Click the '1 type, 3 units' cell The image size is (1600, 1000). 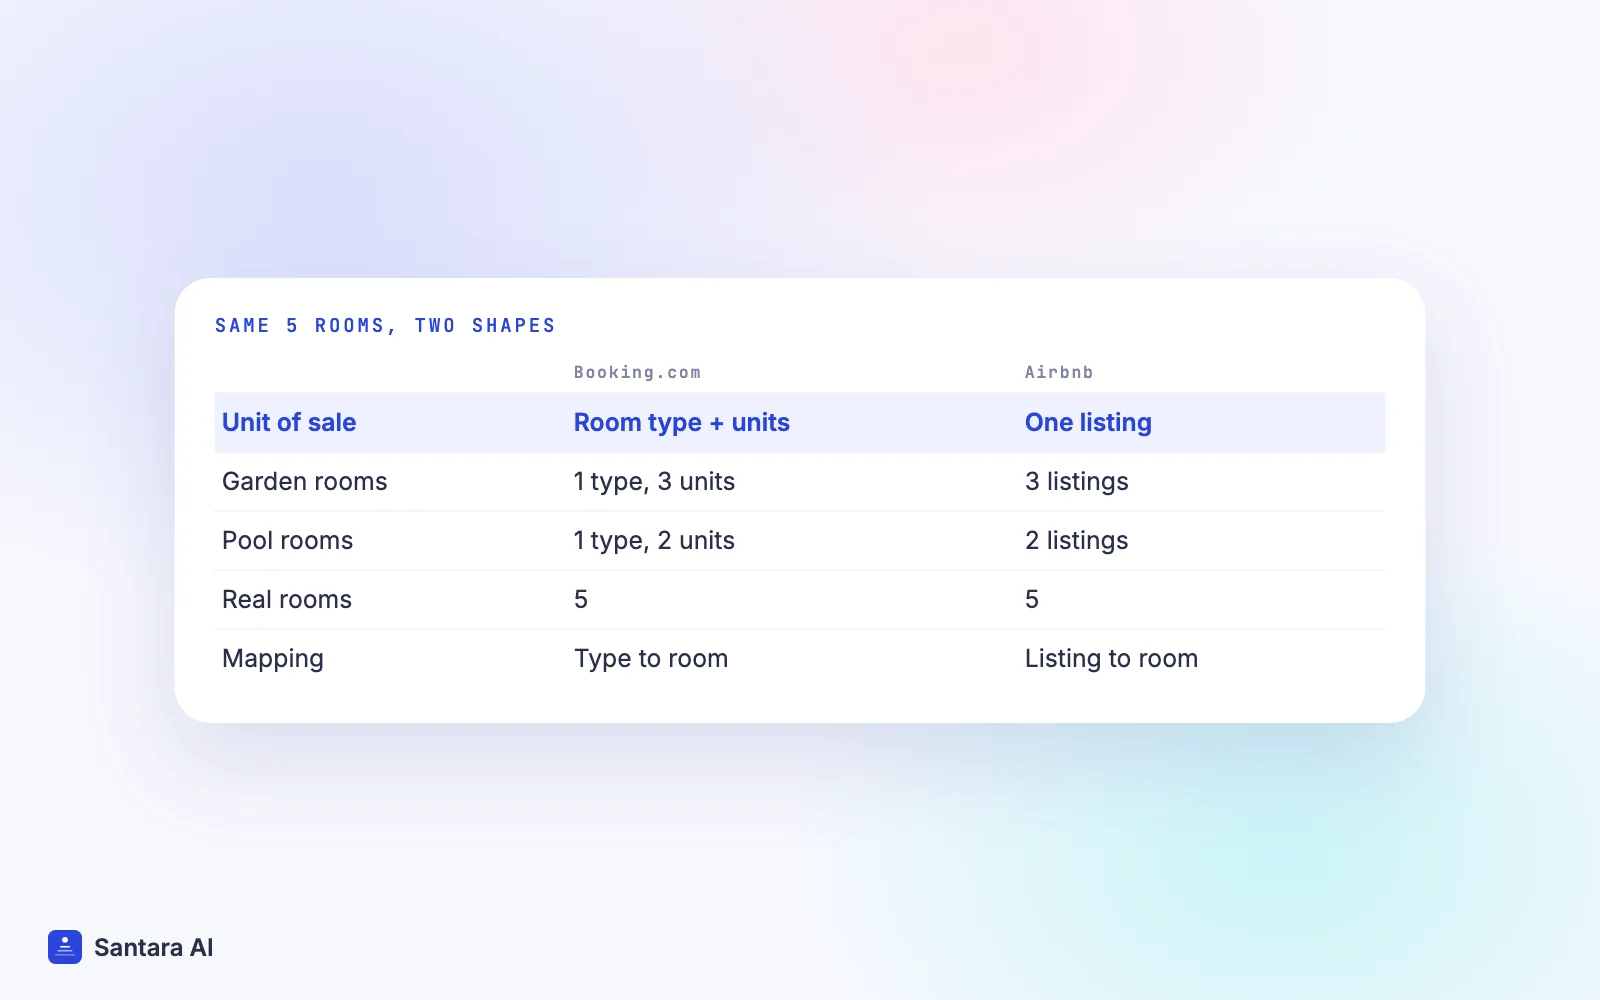[654, 482]
